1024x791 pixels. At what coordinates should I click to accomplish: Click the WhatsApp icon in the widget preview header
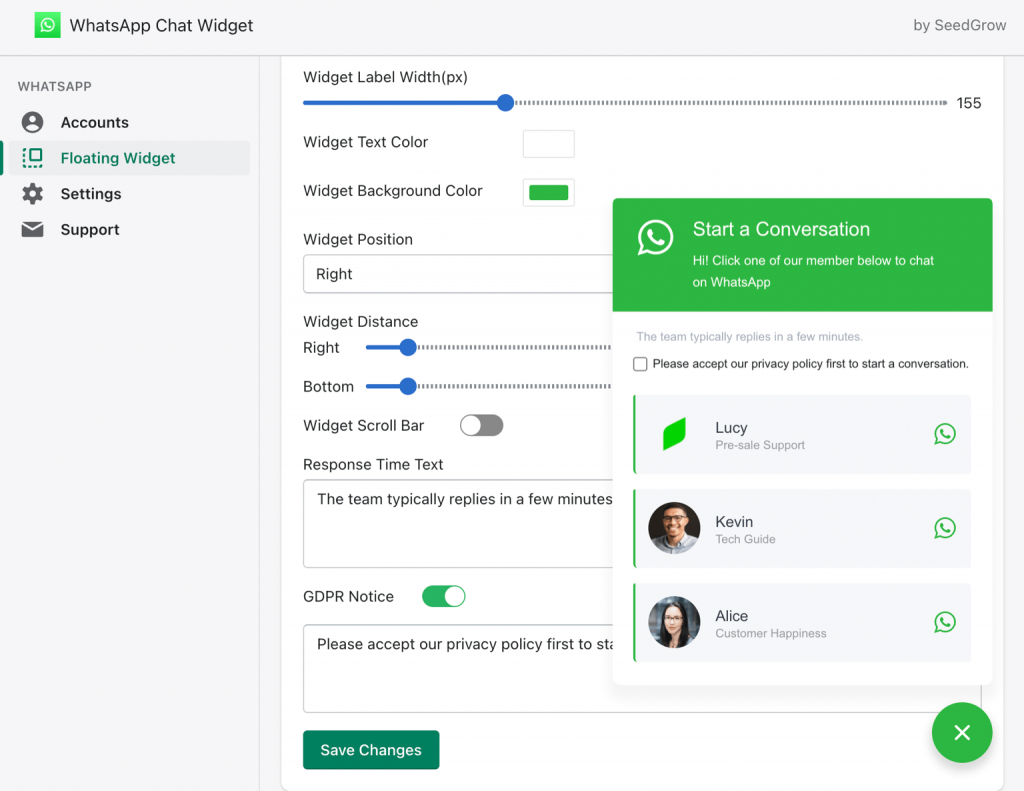coord(655,237)
